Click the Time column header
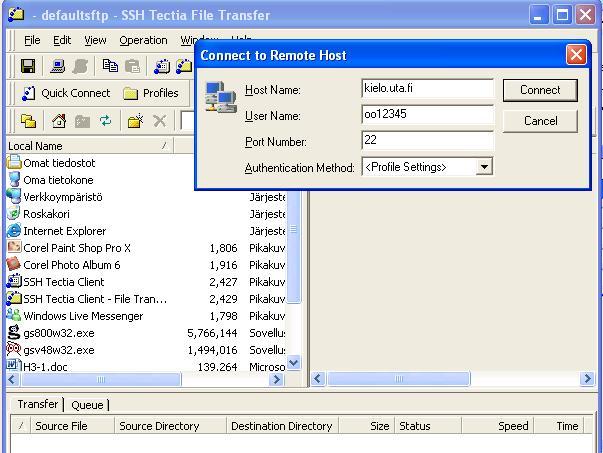Viewport: 603px width, 453px height. coord(559,426)
